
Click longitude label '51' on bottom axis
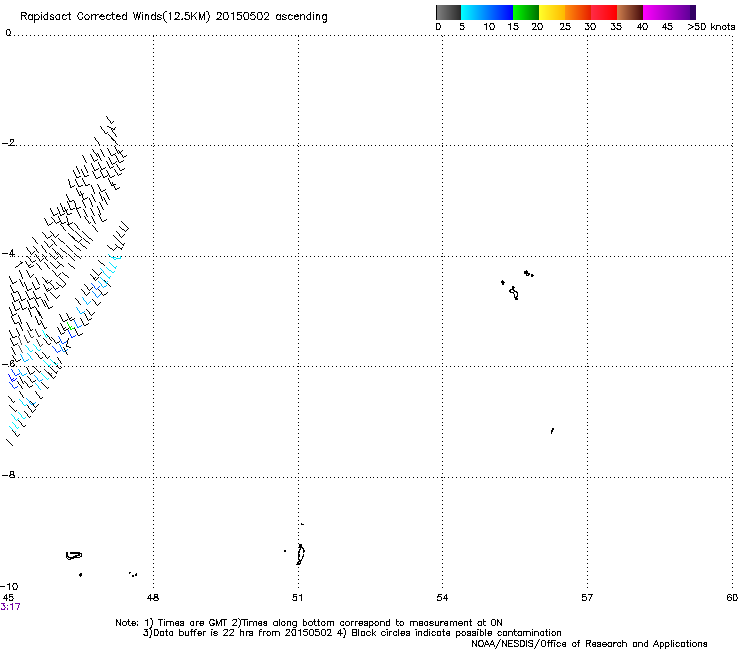297,598
